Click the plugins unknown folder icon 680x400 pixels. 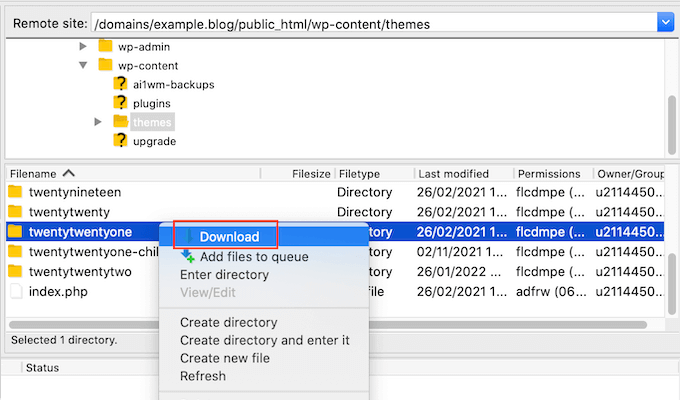121,103
